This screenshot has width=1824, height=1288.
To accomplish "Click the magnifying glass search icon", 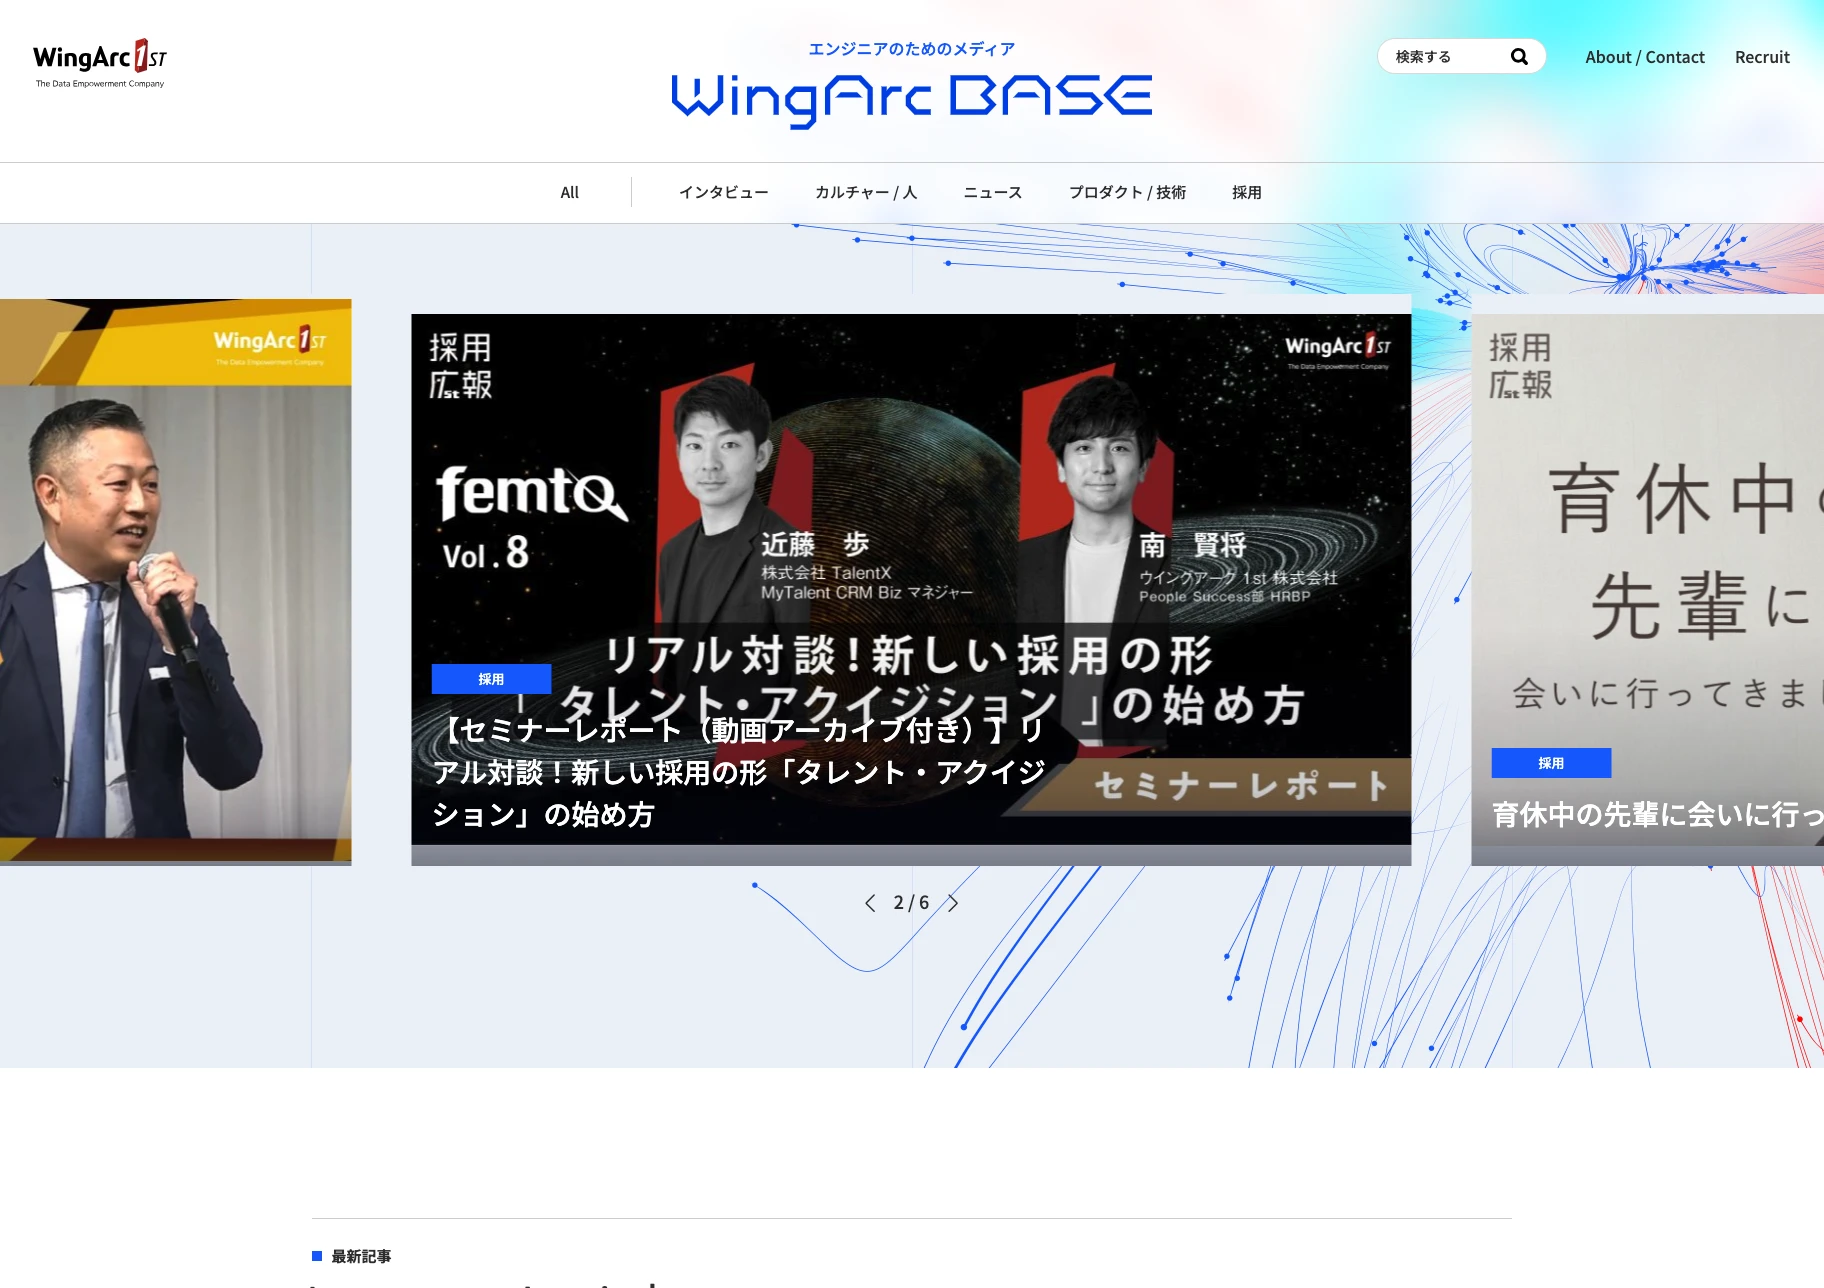I will [x=1519, y=57].
